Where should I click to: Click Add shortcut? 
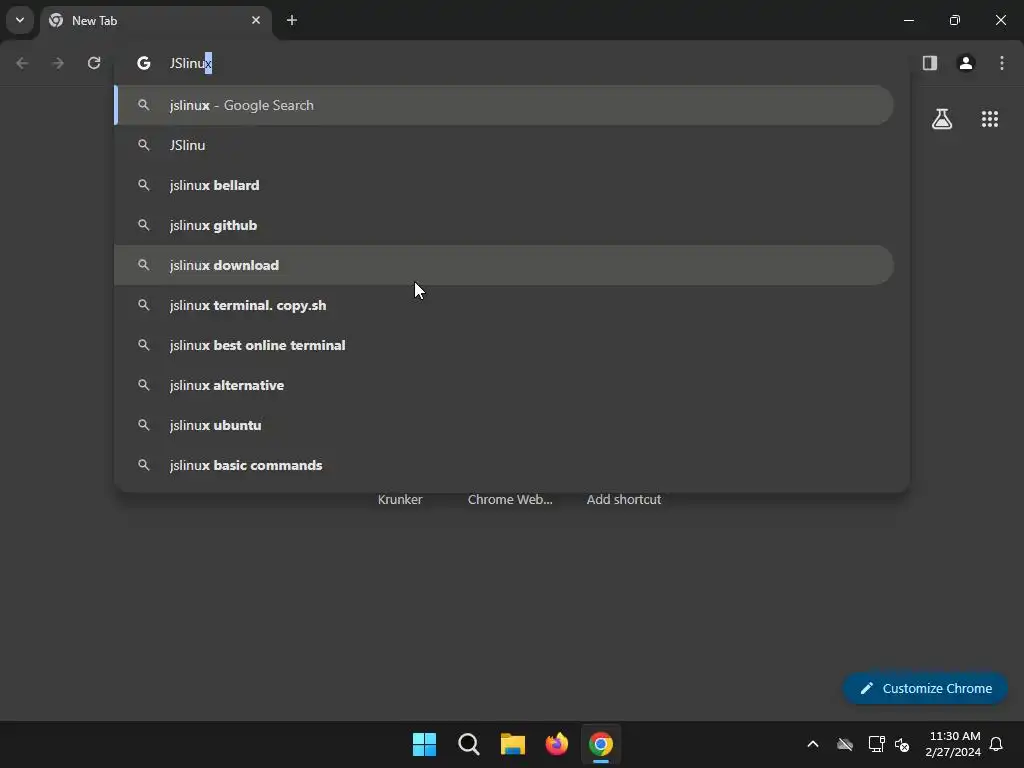[624, 499]
